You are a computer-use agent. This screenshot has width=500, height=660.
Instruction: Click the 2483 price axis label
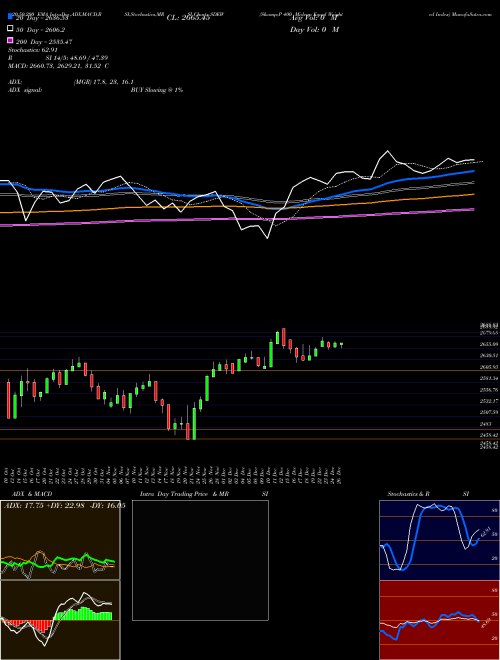coord(485,424)
